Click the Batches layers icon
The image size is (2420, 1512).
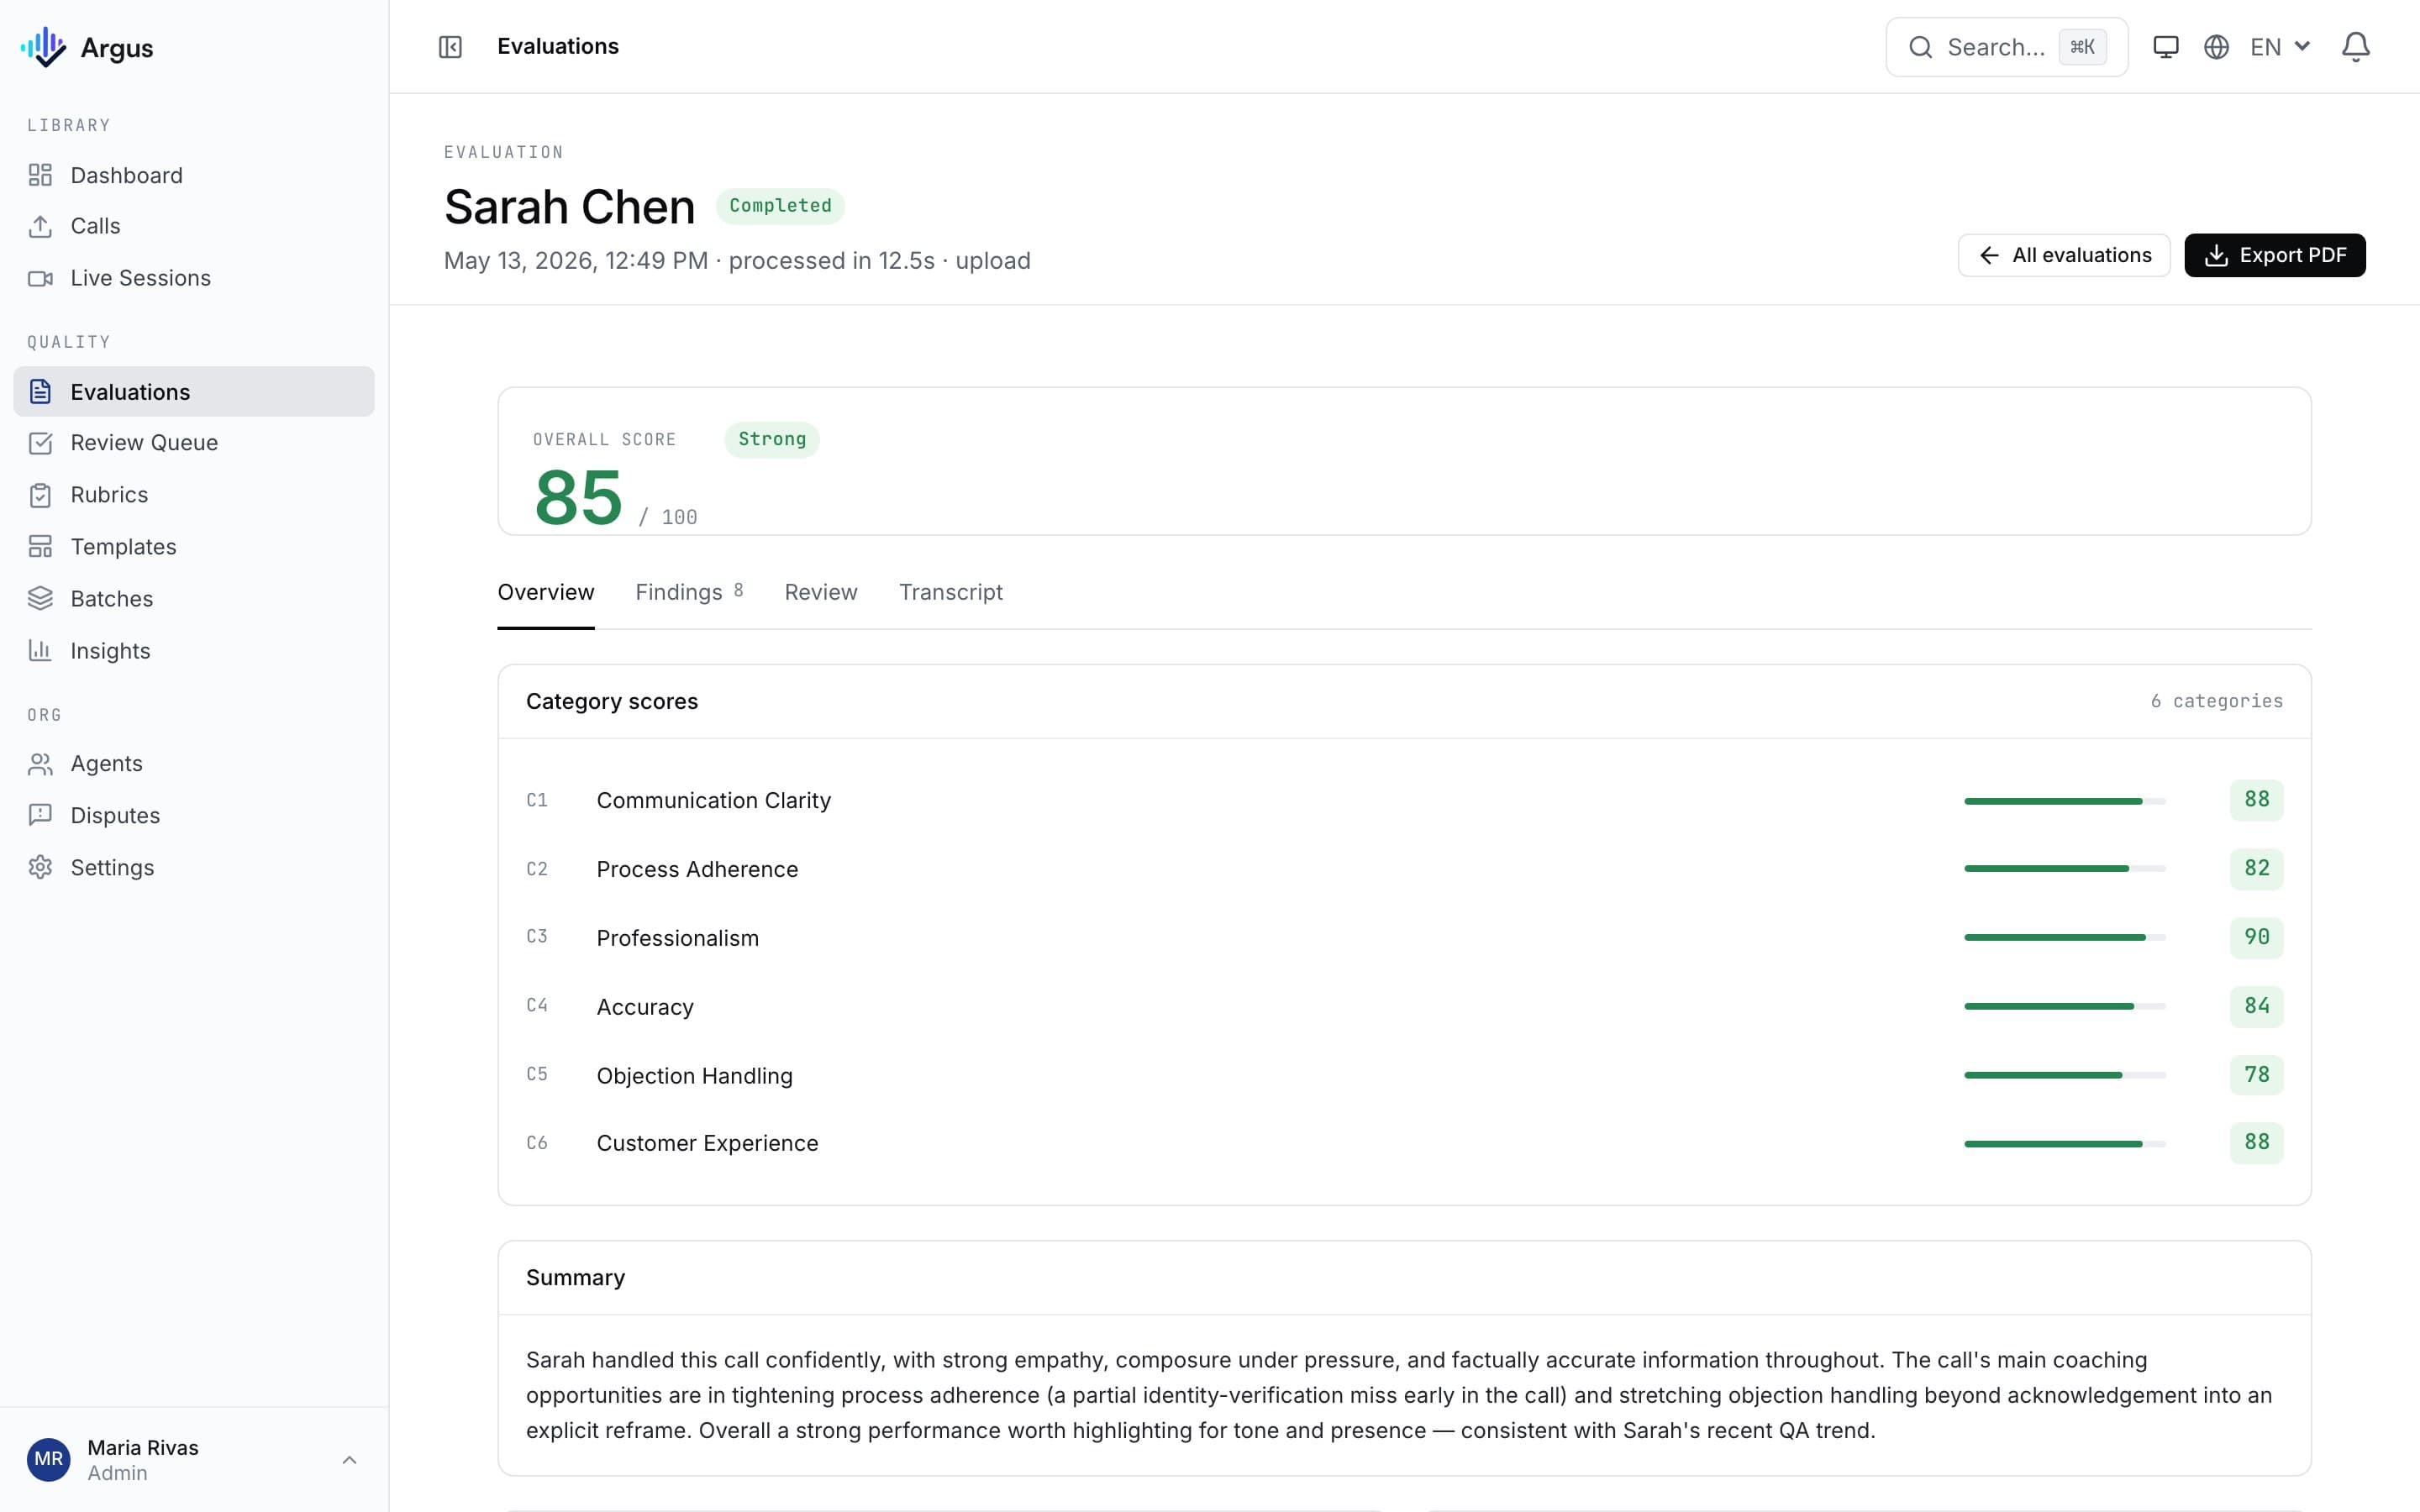point(40,599)
